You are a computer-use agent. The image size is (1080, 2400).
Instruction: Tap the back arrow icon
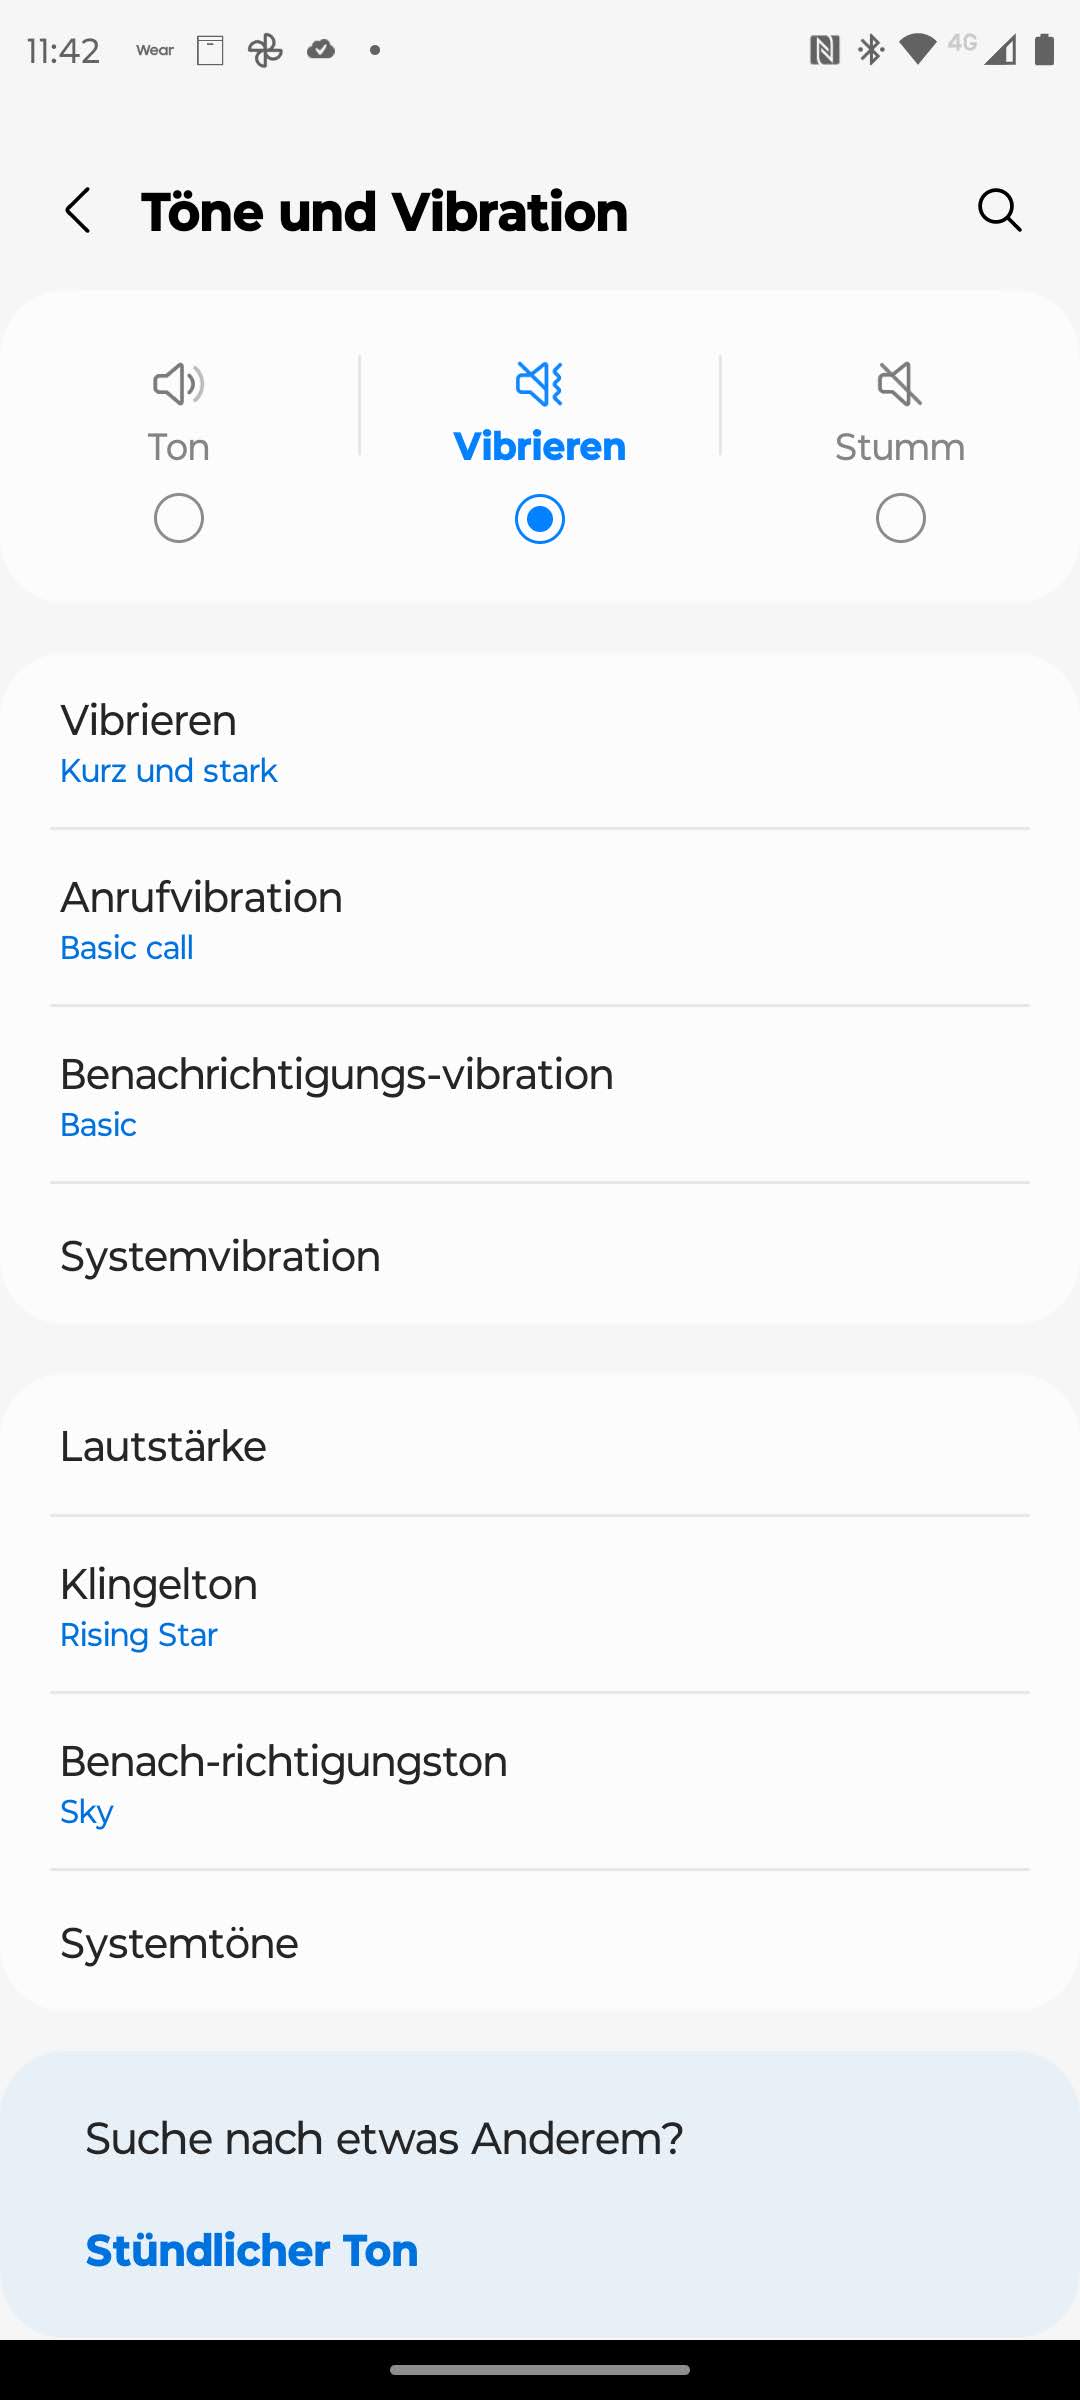pos(78,211)
